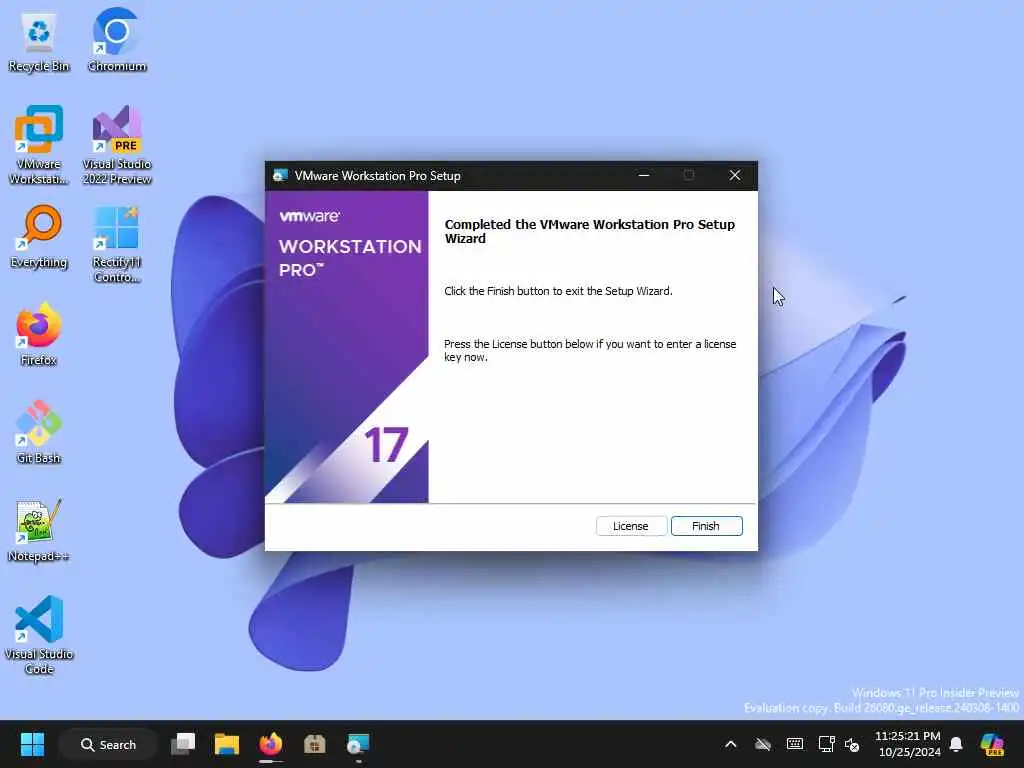Click the License button

[631, 526]
